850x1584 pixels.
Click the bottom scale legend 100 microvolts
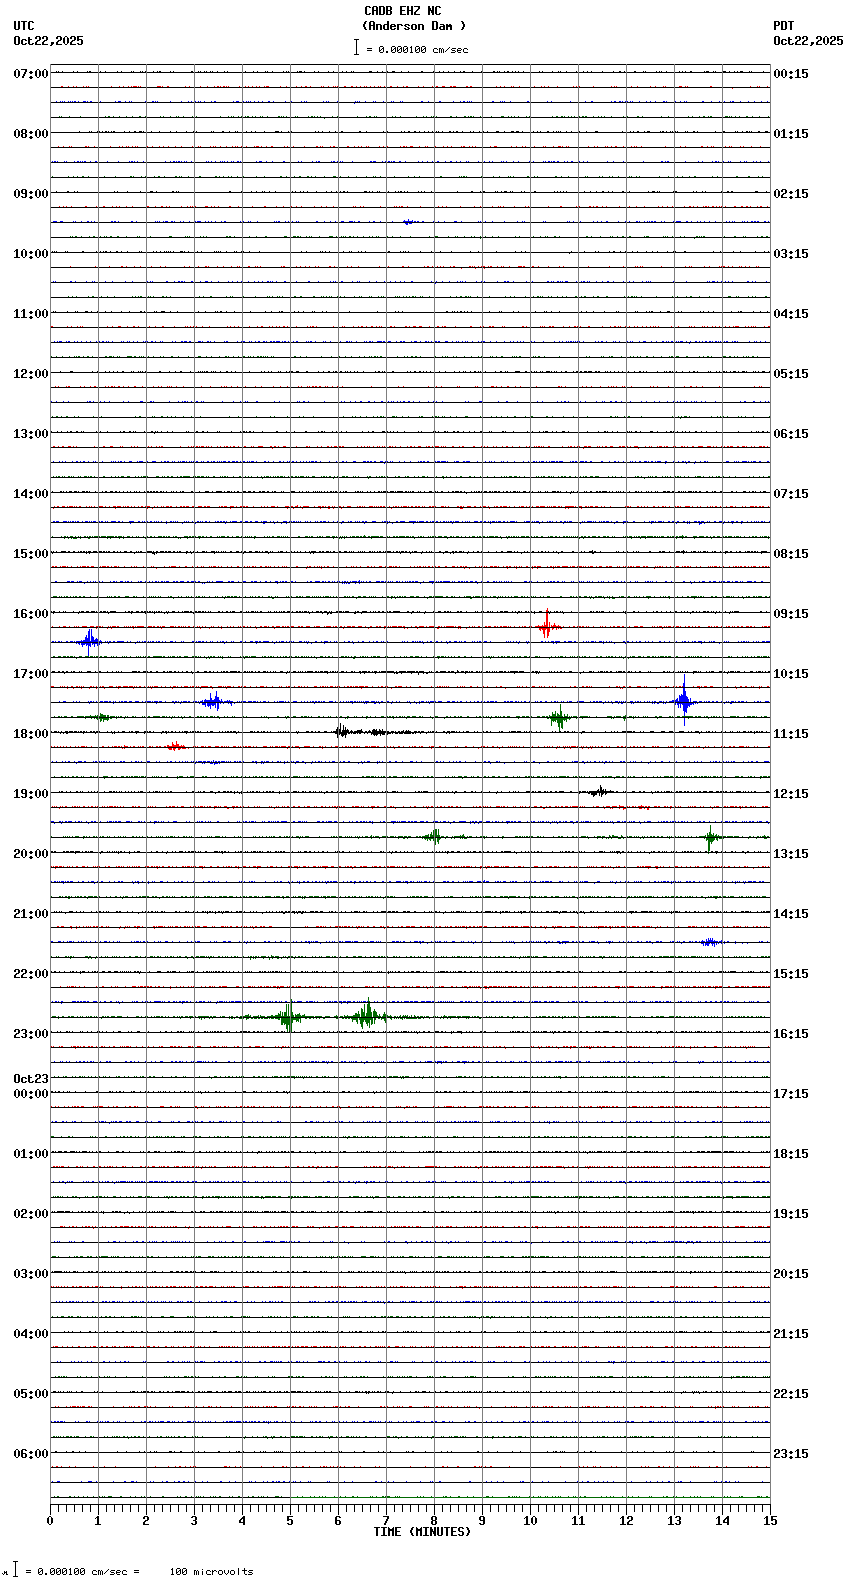click(211, 1572)
